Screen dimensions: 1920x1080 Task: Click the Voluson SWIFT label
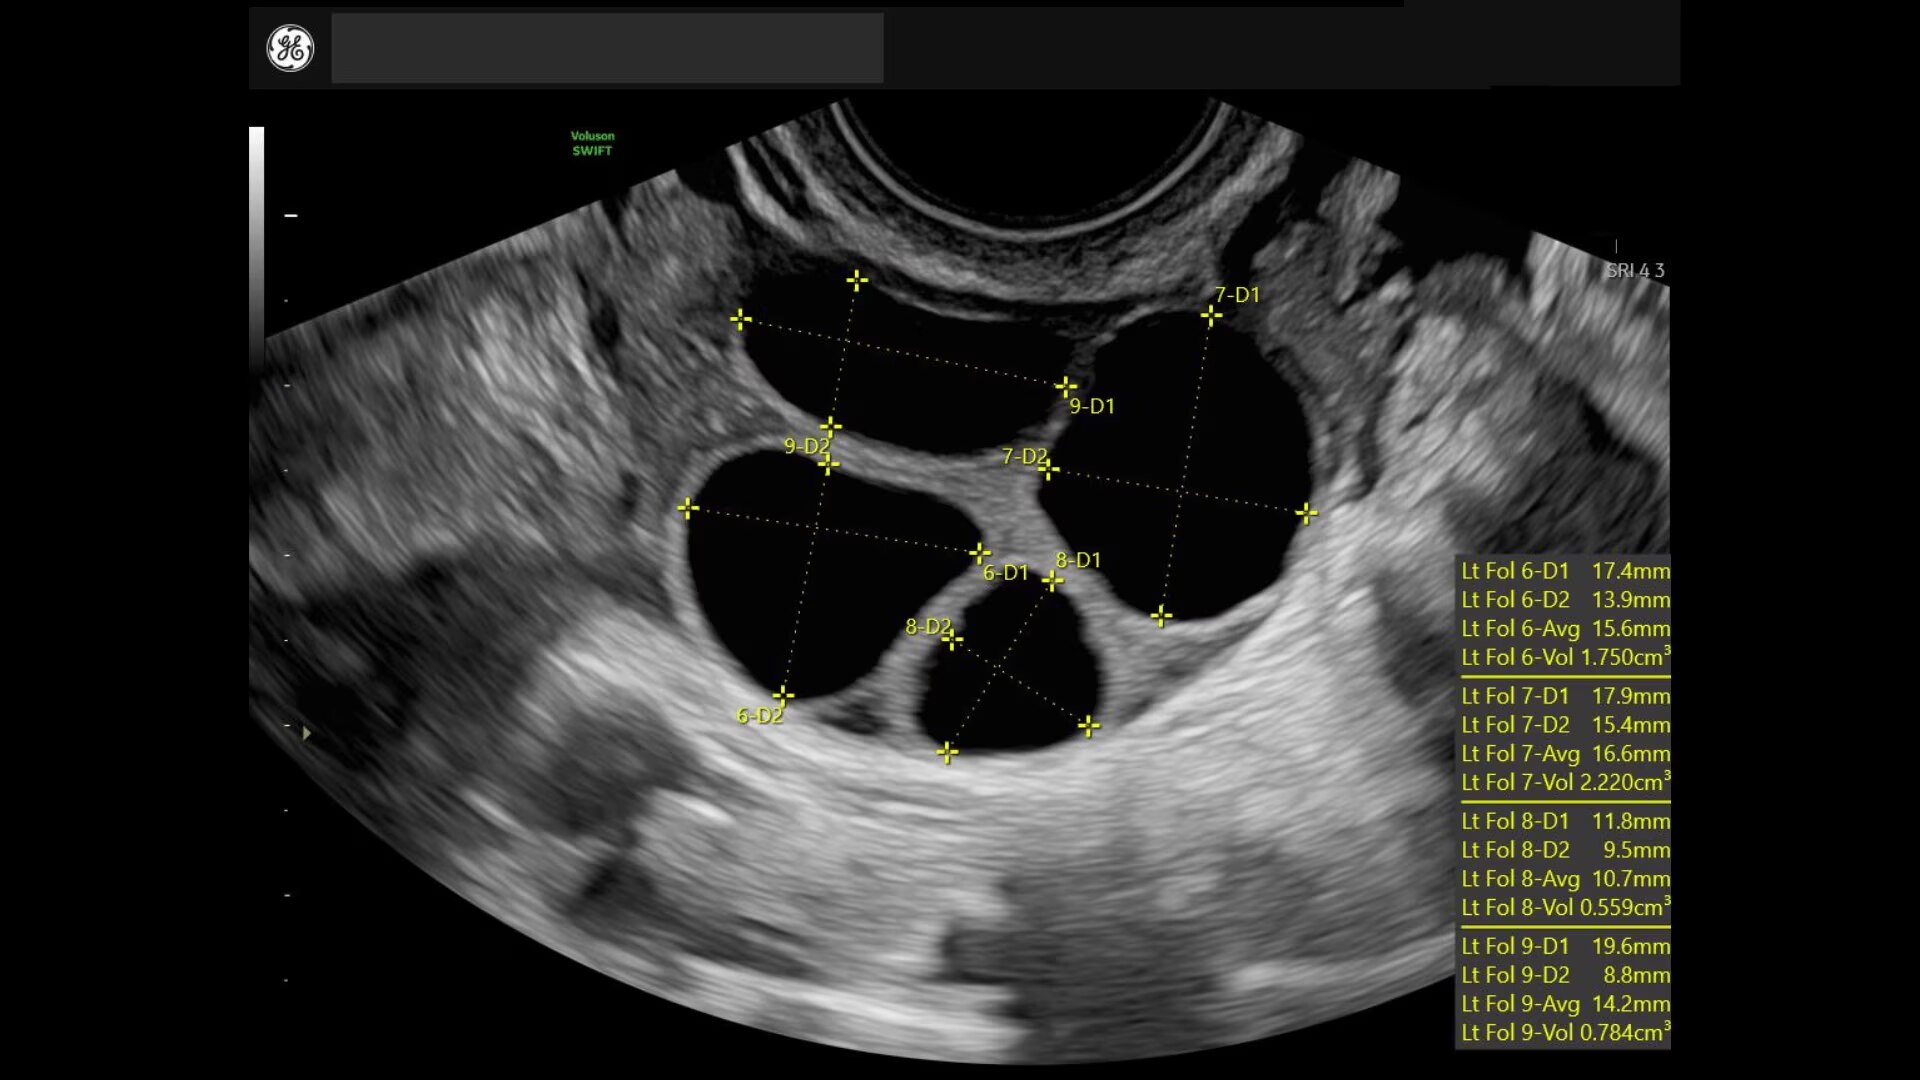point(592,143)
